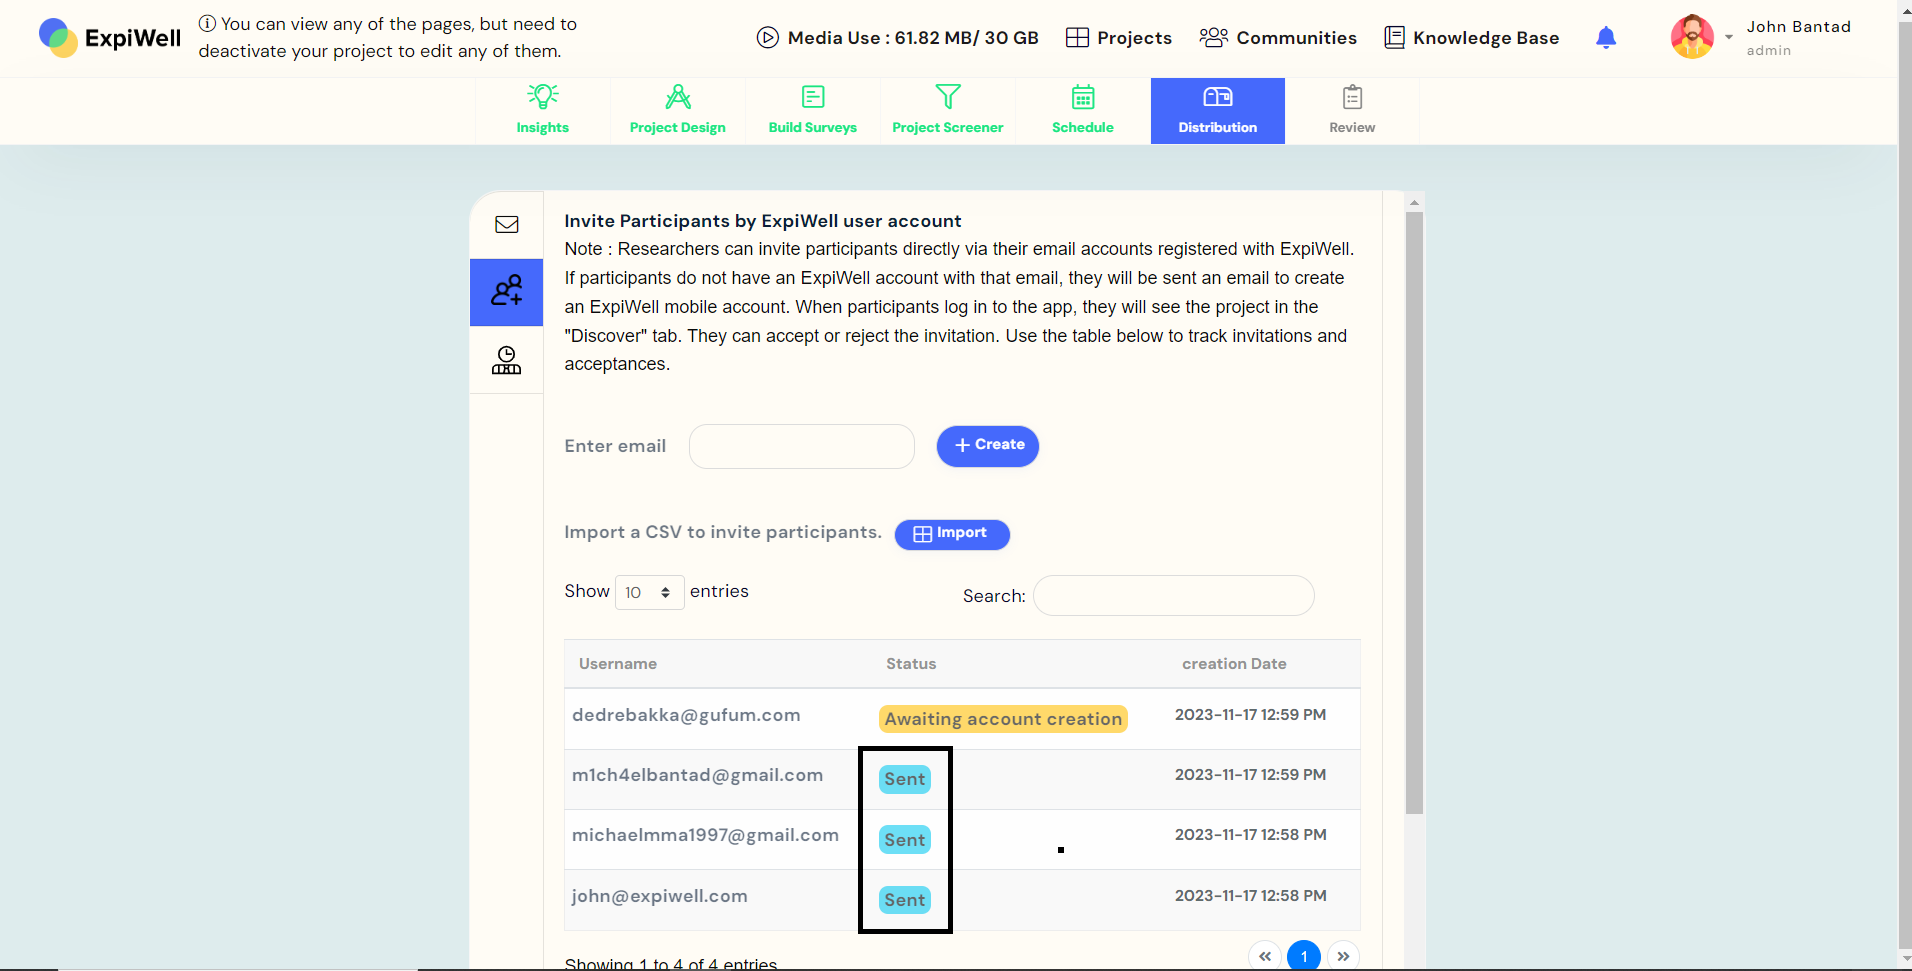Click the info icon beside deactivate notice

point(207,23)
